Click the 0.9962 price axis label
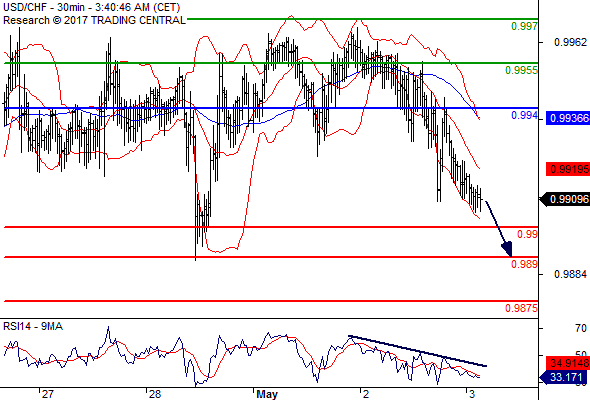This screenshot has width=590, height=400. click(x=570, y=42)
